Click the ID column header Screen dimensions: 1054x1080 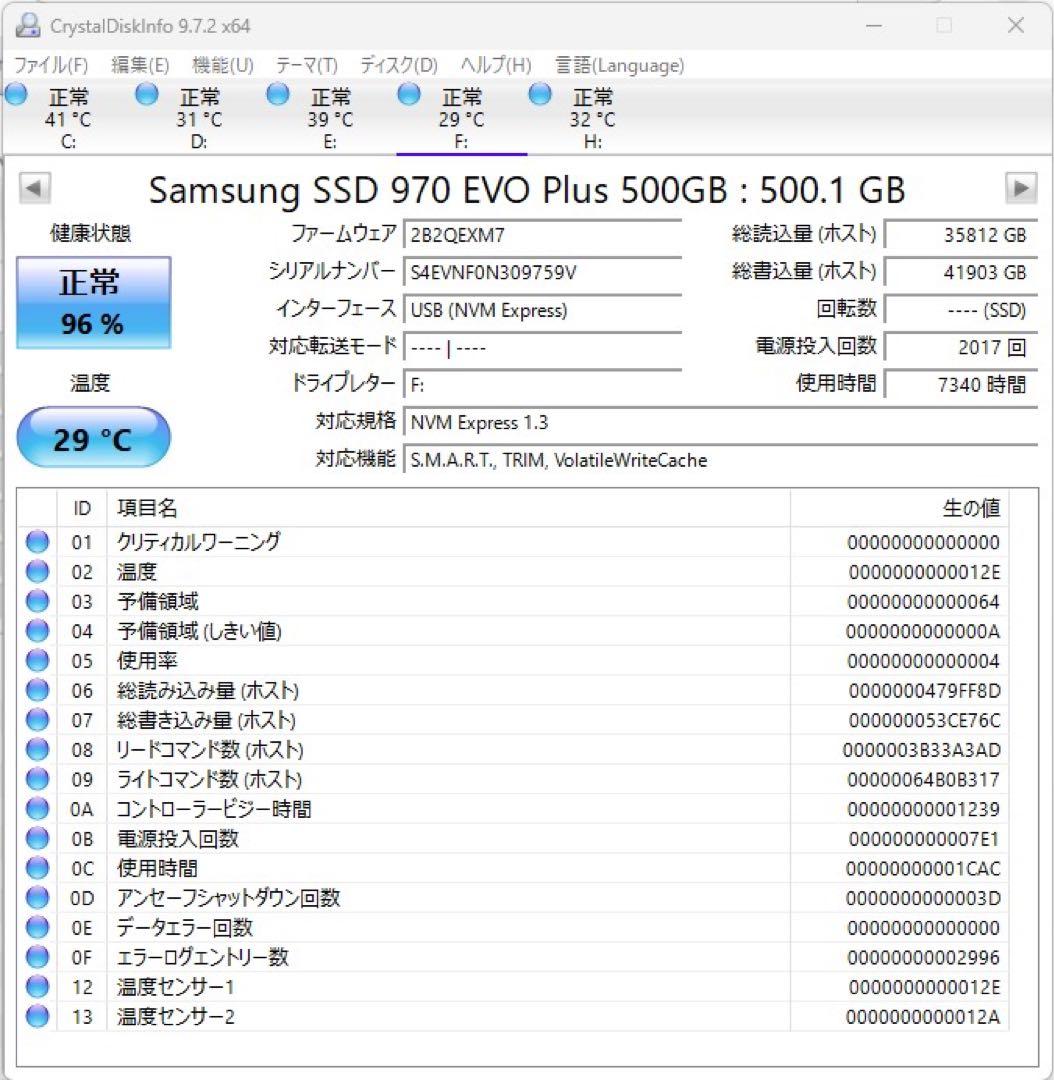click(81, 508)
